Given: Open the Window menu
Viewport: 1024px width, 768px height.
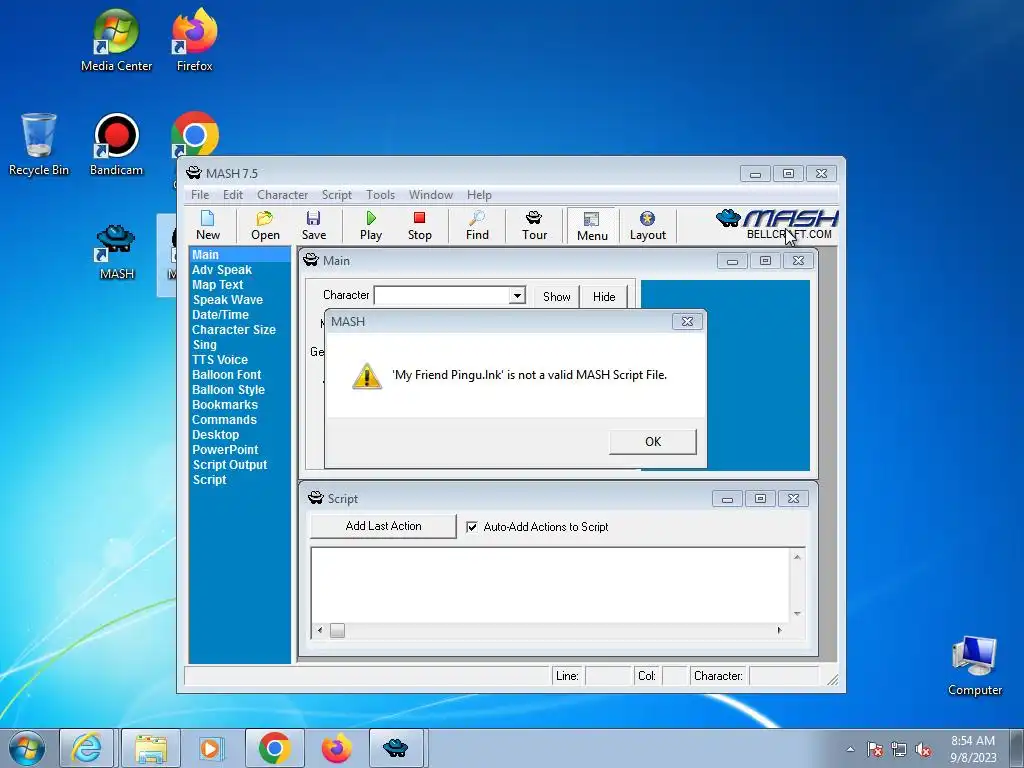Looking at the screenshot, I should point(430,195).
